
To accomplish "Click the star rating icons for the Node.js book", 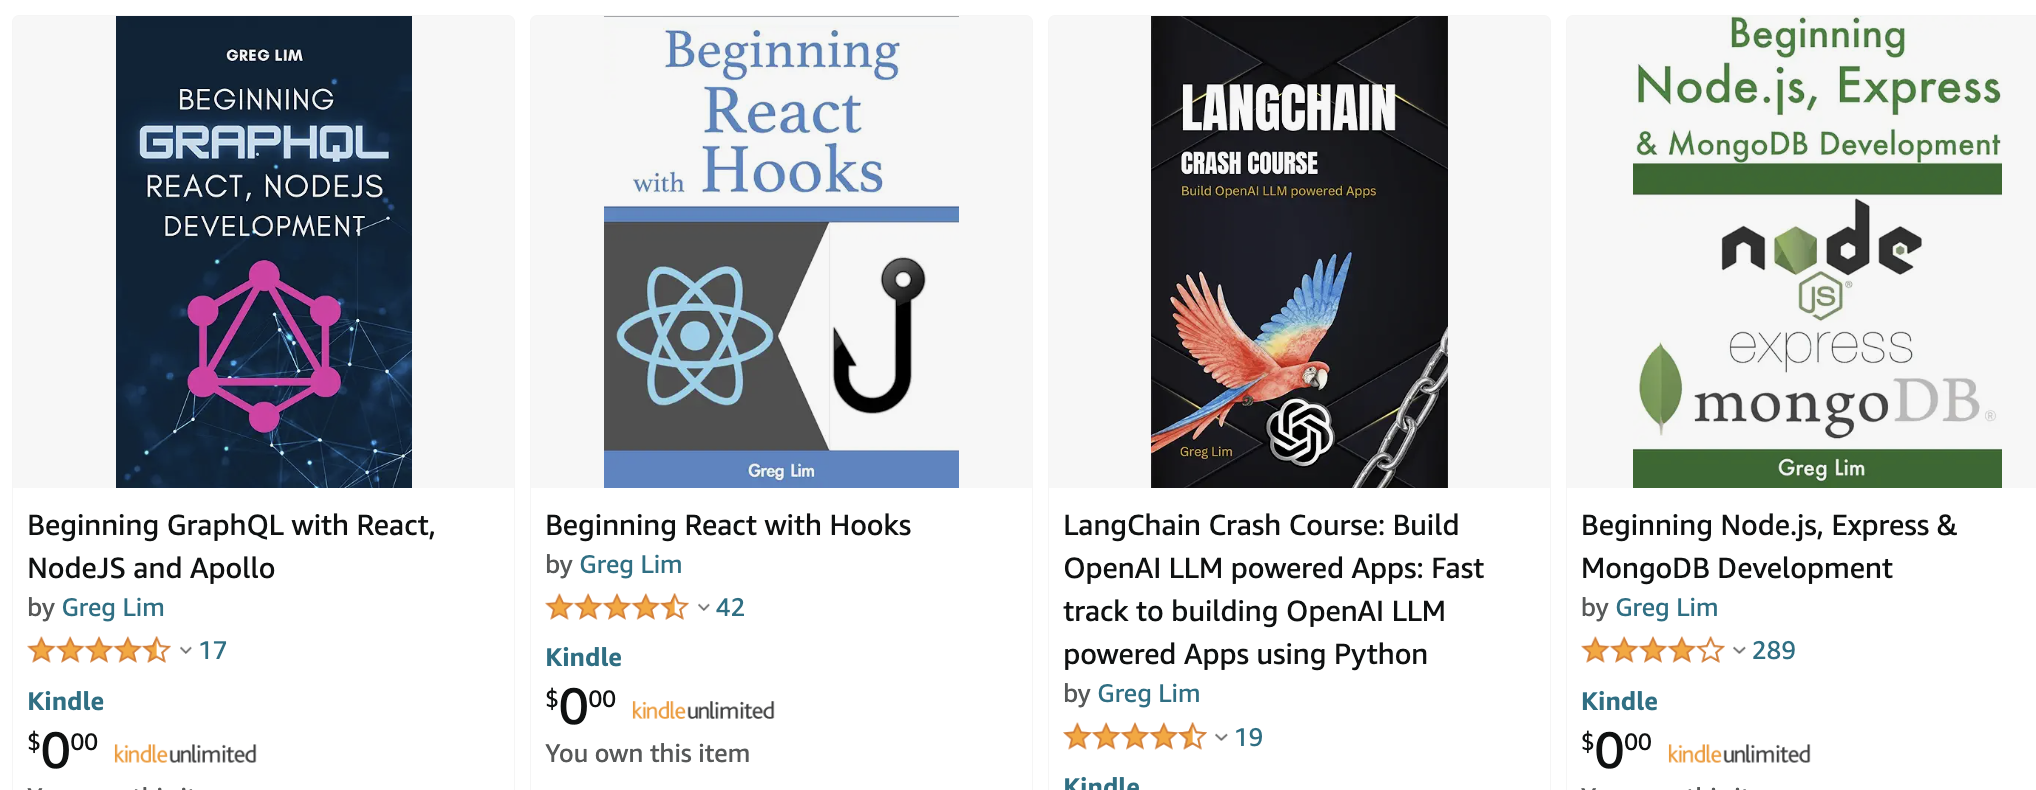I will 1653,651.
